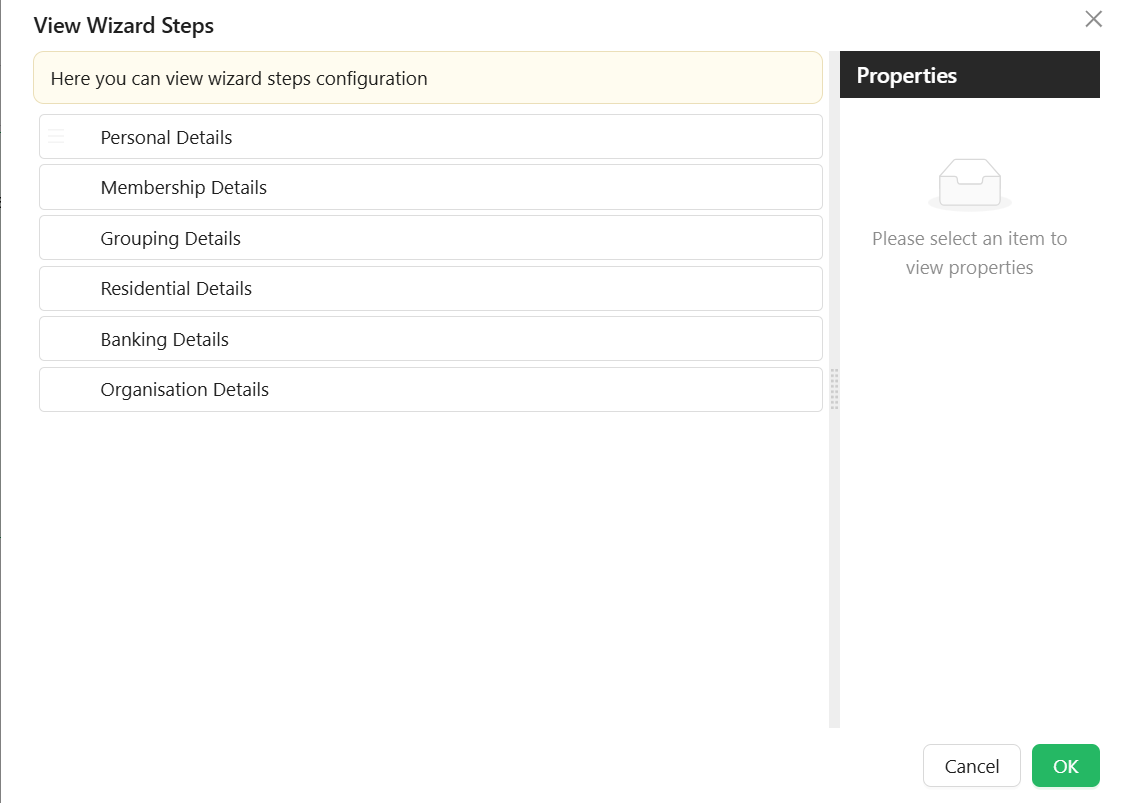Click the View Wizard Steps title

tap(124, 25)
